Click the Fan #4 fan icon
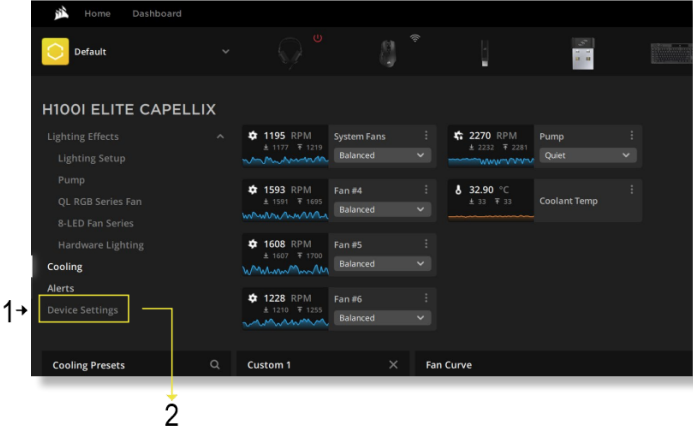This screenshot has width=693, height=429. (252, 190)
